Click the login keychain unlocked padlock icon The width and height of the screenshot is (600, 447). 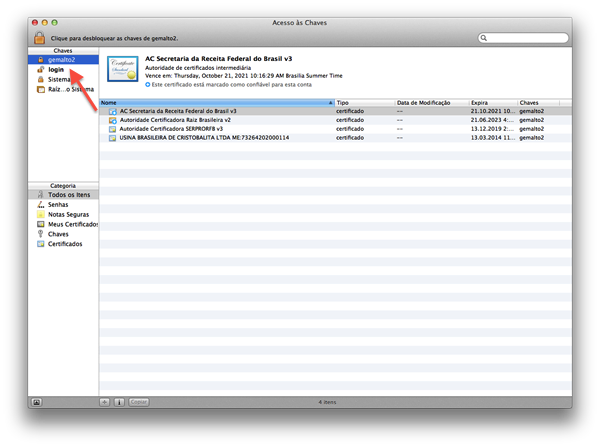41,70
